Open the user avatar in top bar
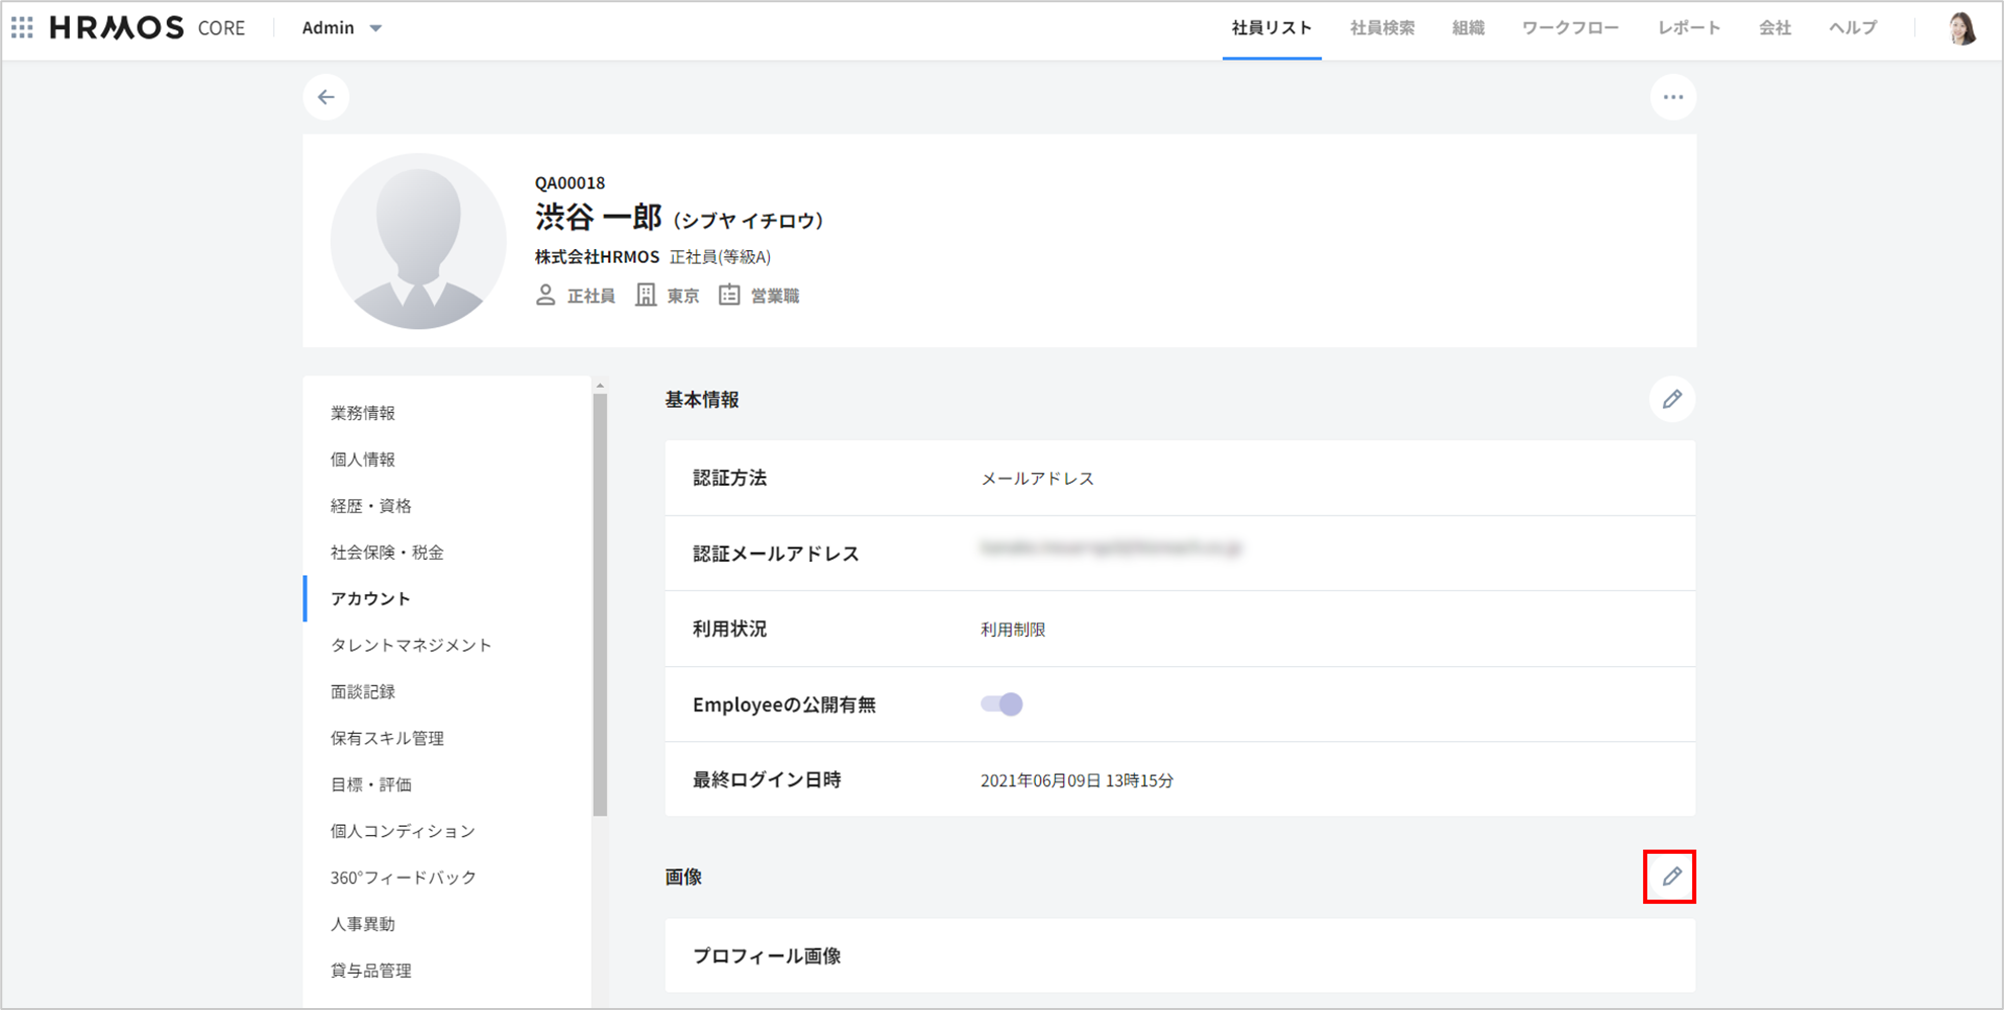This screenshot has height=1010, width=2004. [1962, 28]
